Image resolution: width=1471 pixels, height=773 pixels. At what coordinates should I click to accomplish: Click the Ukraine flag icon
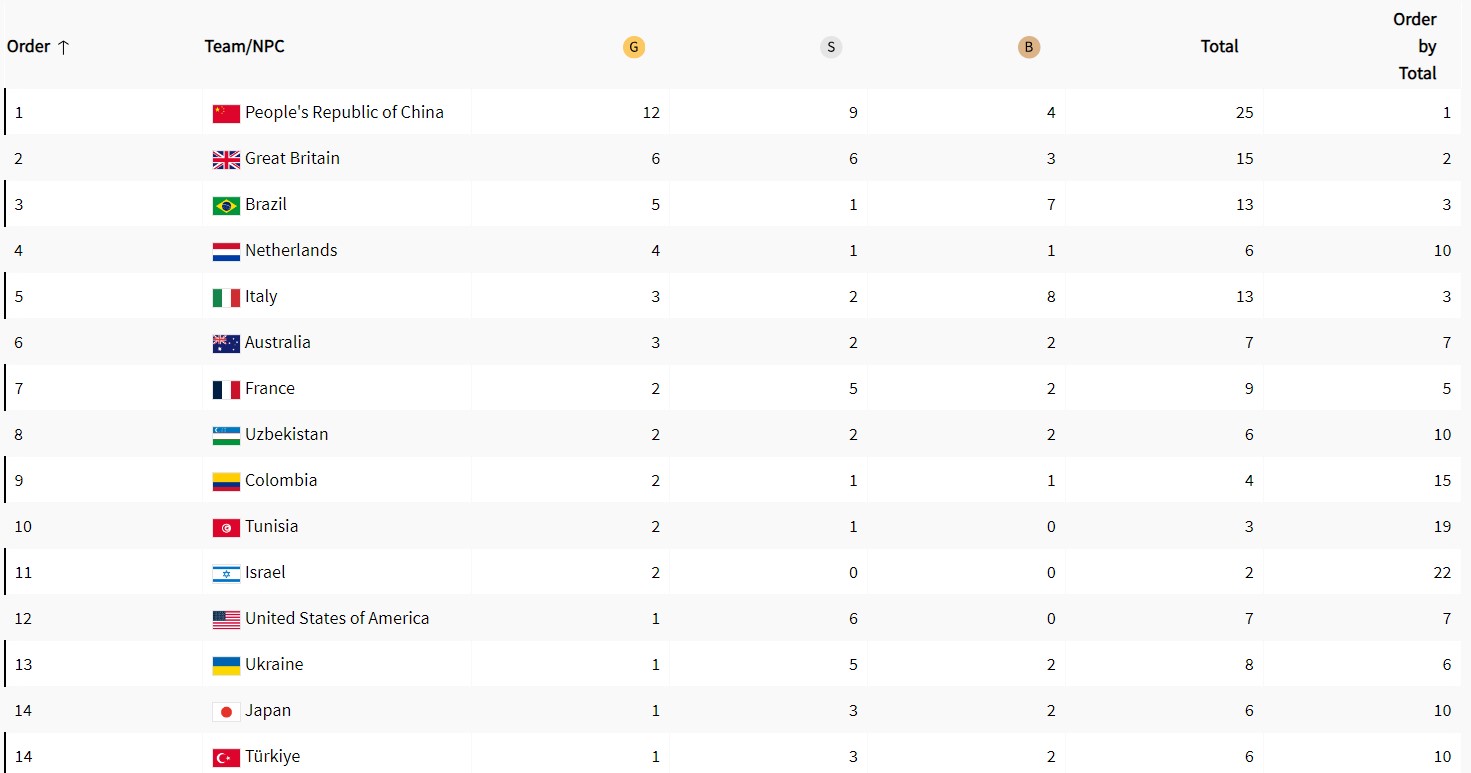click(x=226, y=665)
